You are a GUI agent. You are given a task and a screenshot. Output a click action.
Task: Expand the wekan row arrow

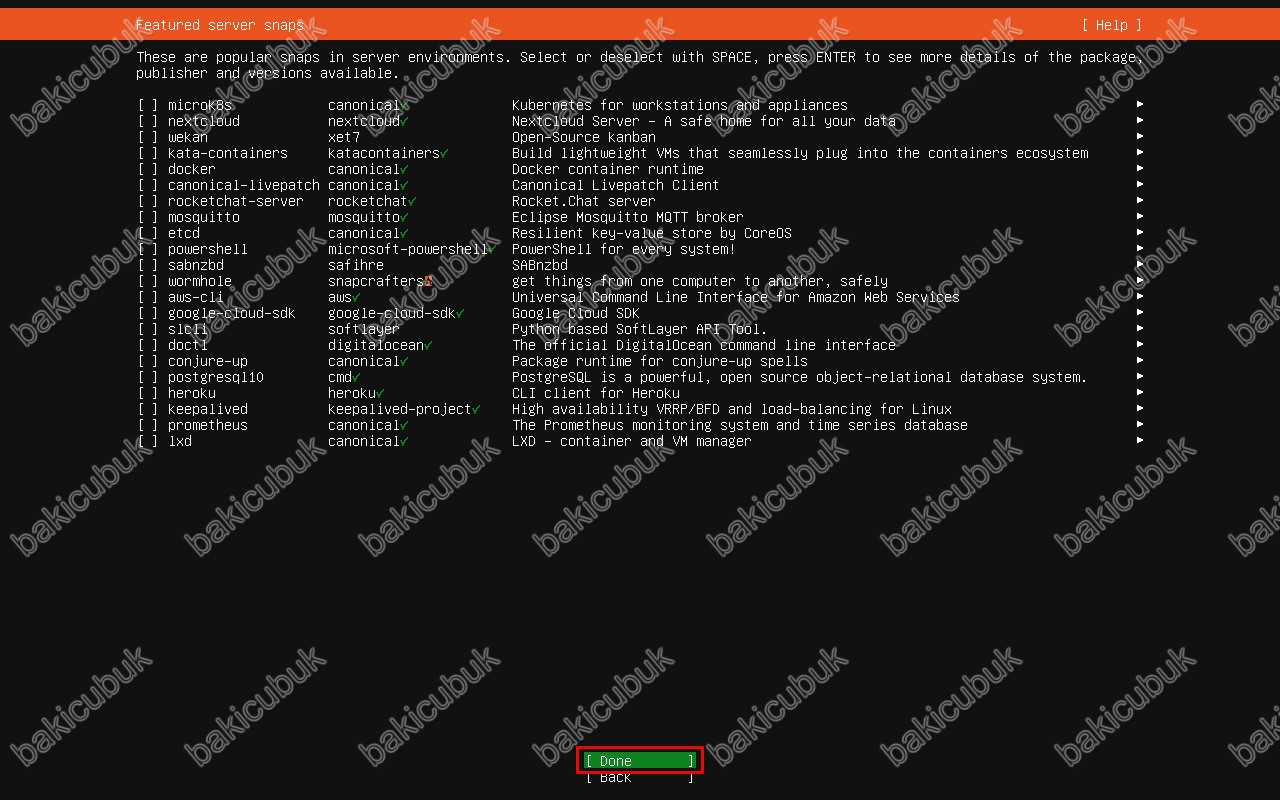(1140, 137)
